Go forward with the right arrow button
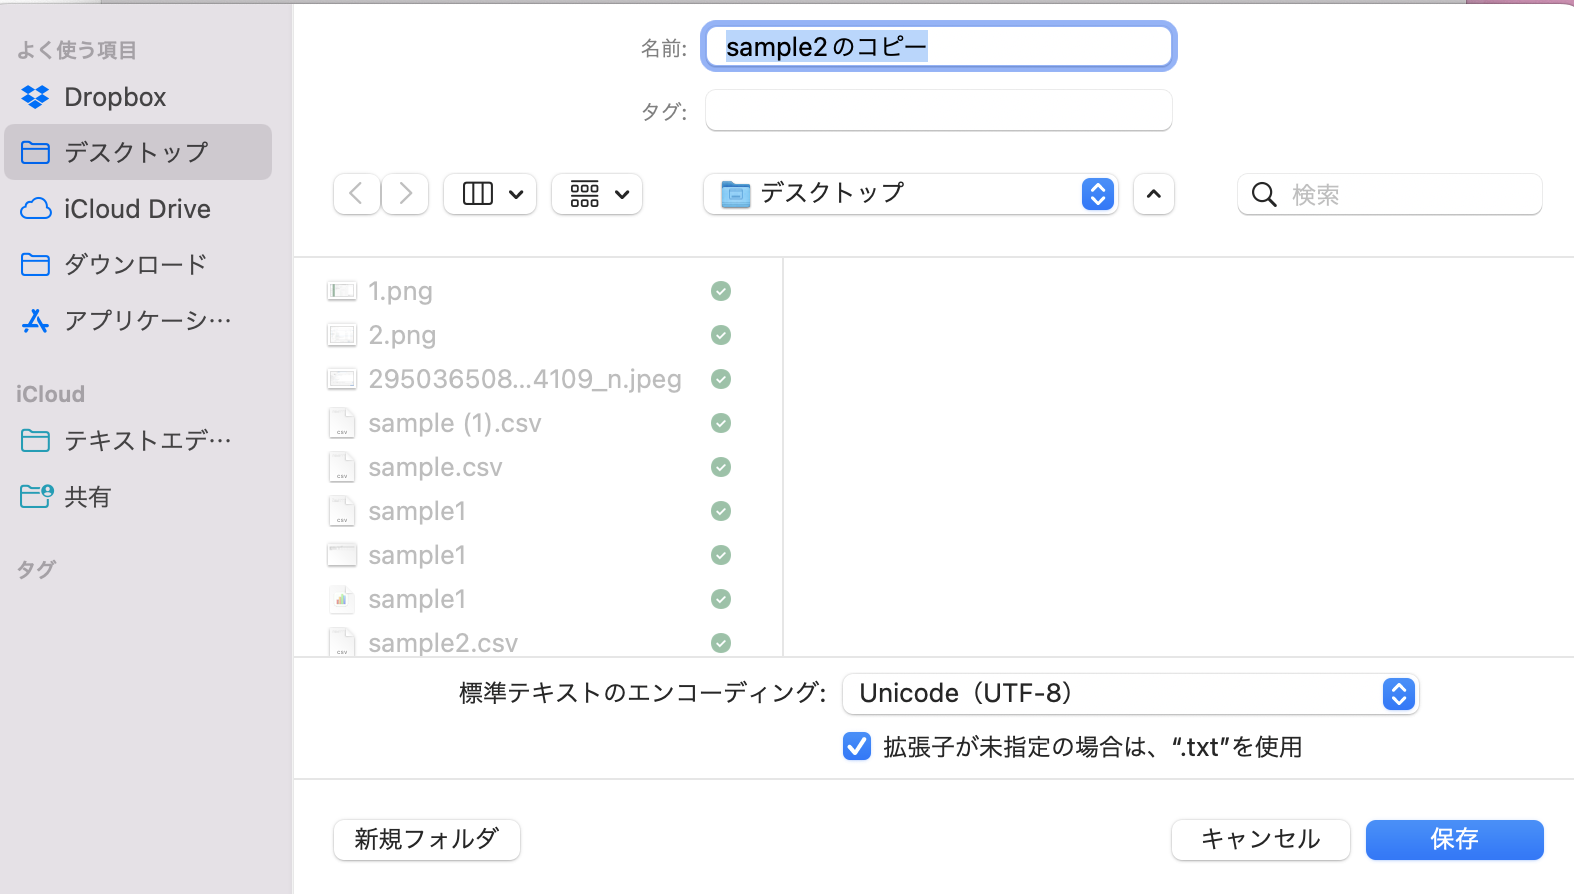This screenshot has width=1574, height=894. 405,194
